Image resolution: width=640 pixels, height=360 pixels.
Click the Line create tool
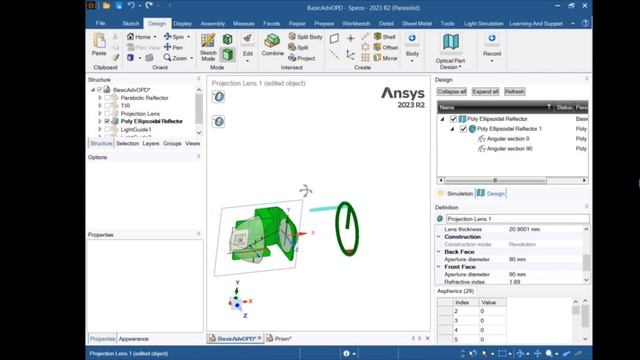(334, 55)
